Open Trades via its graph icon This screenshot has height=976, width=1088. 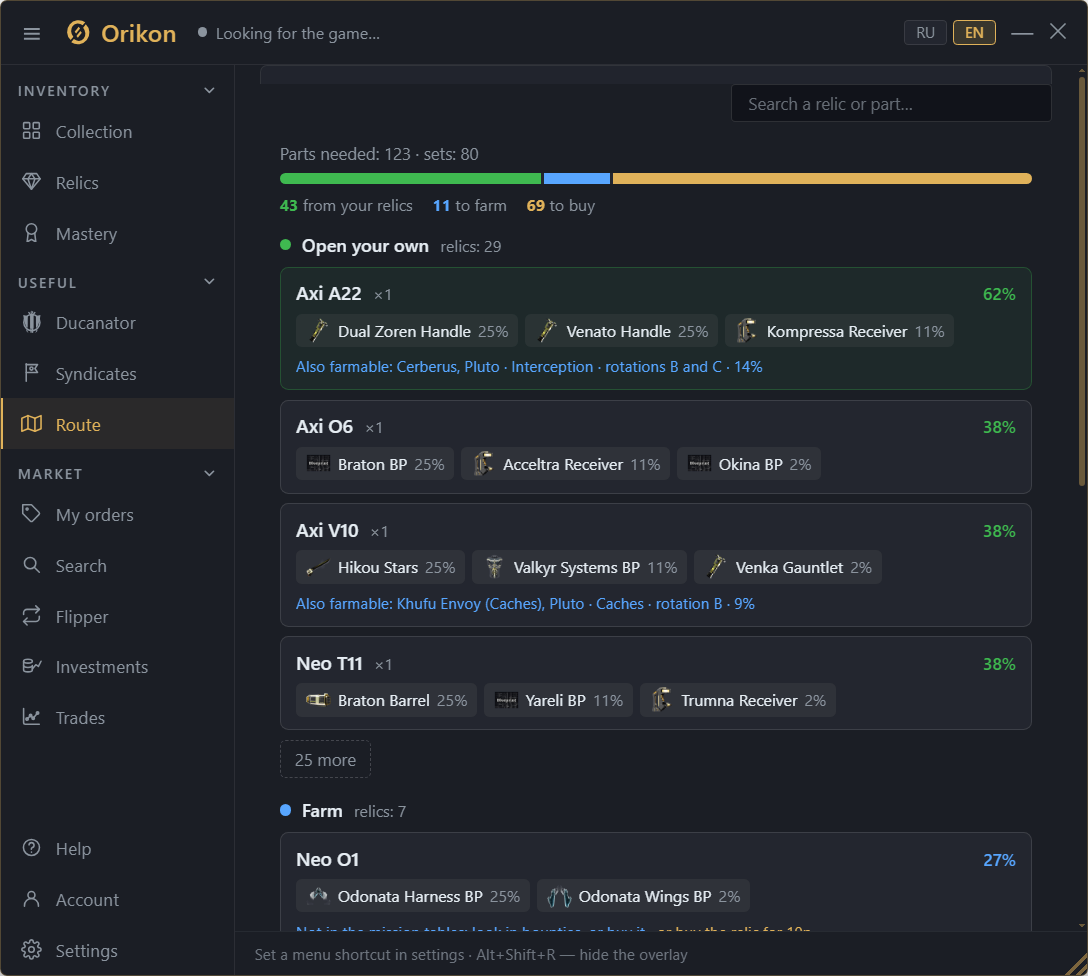click(x=31, y=717)
